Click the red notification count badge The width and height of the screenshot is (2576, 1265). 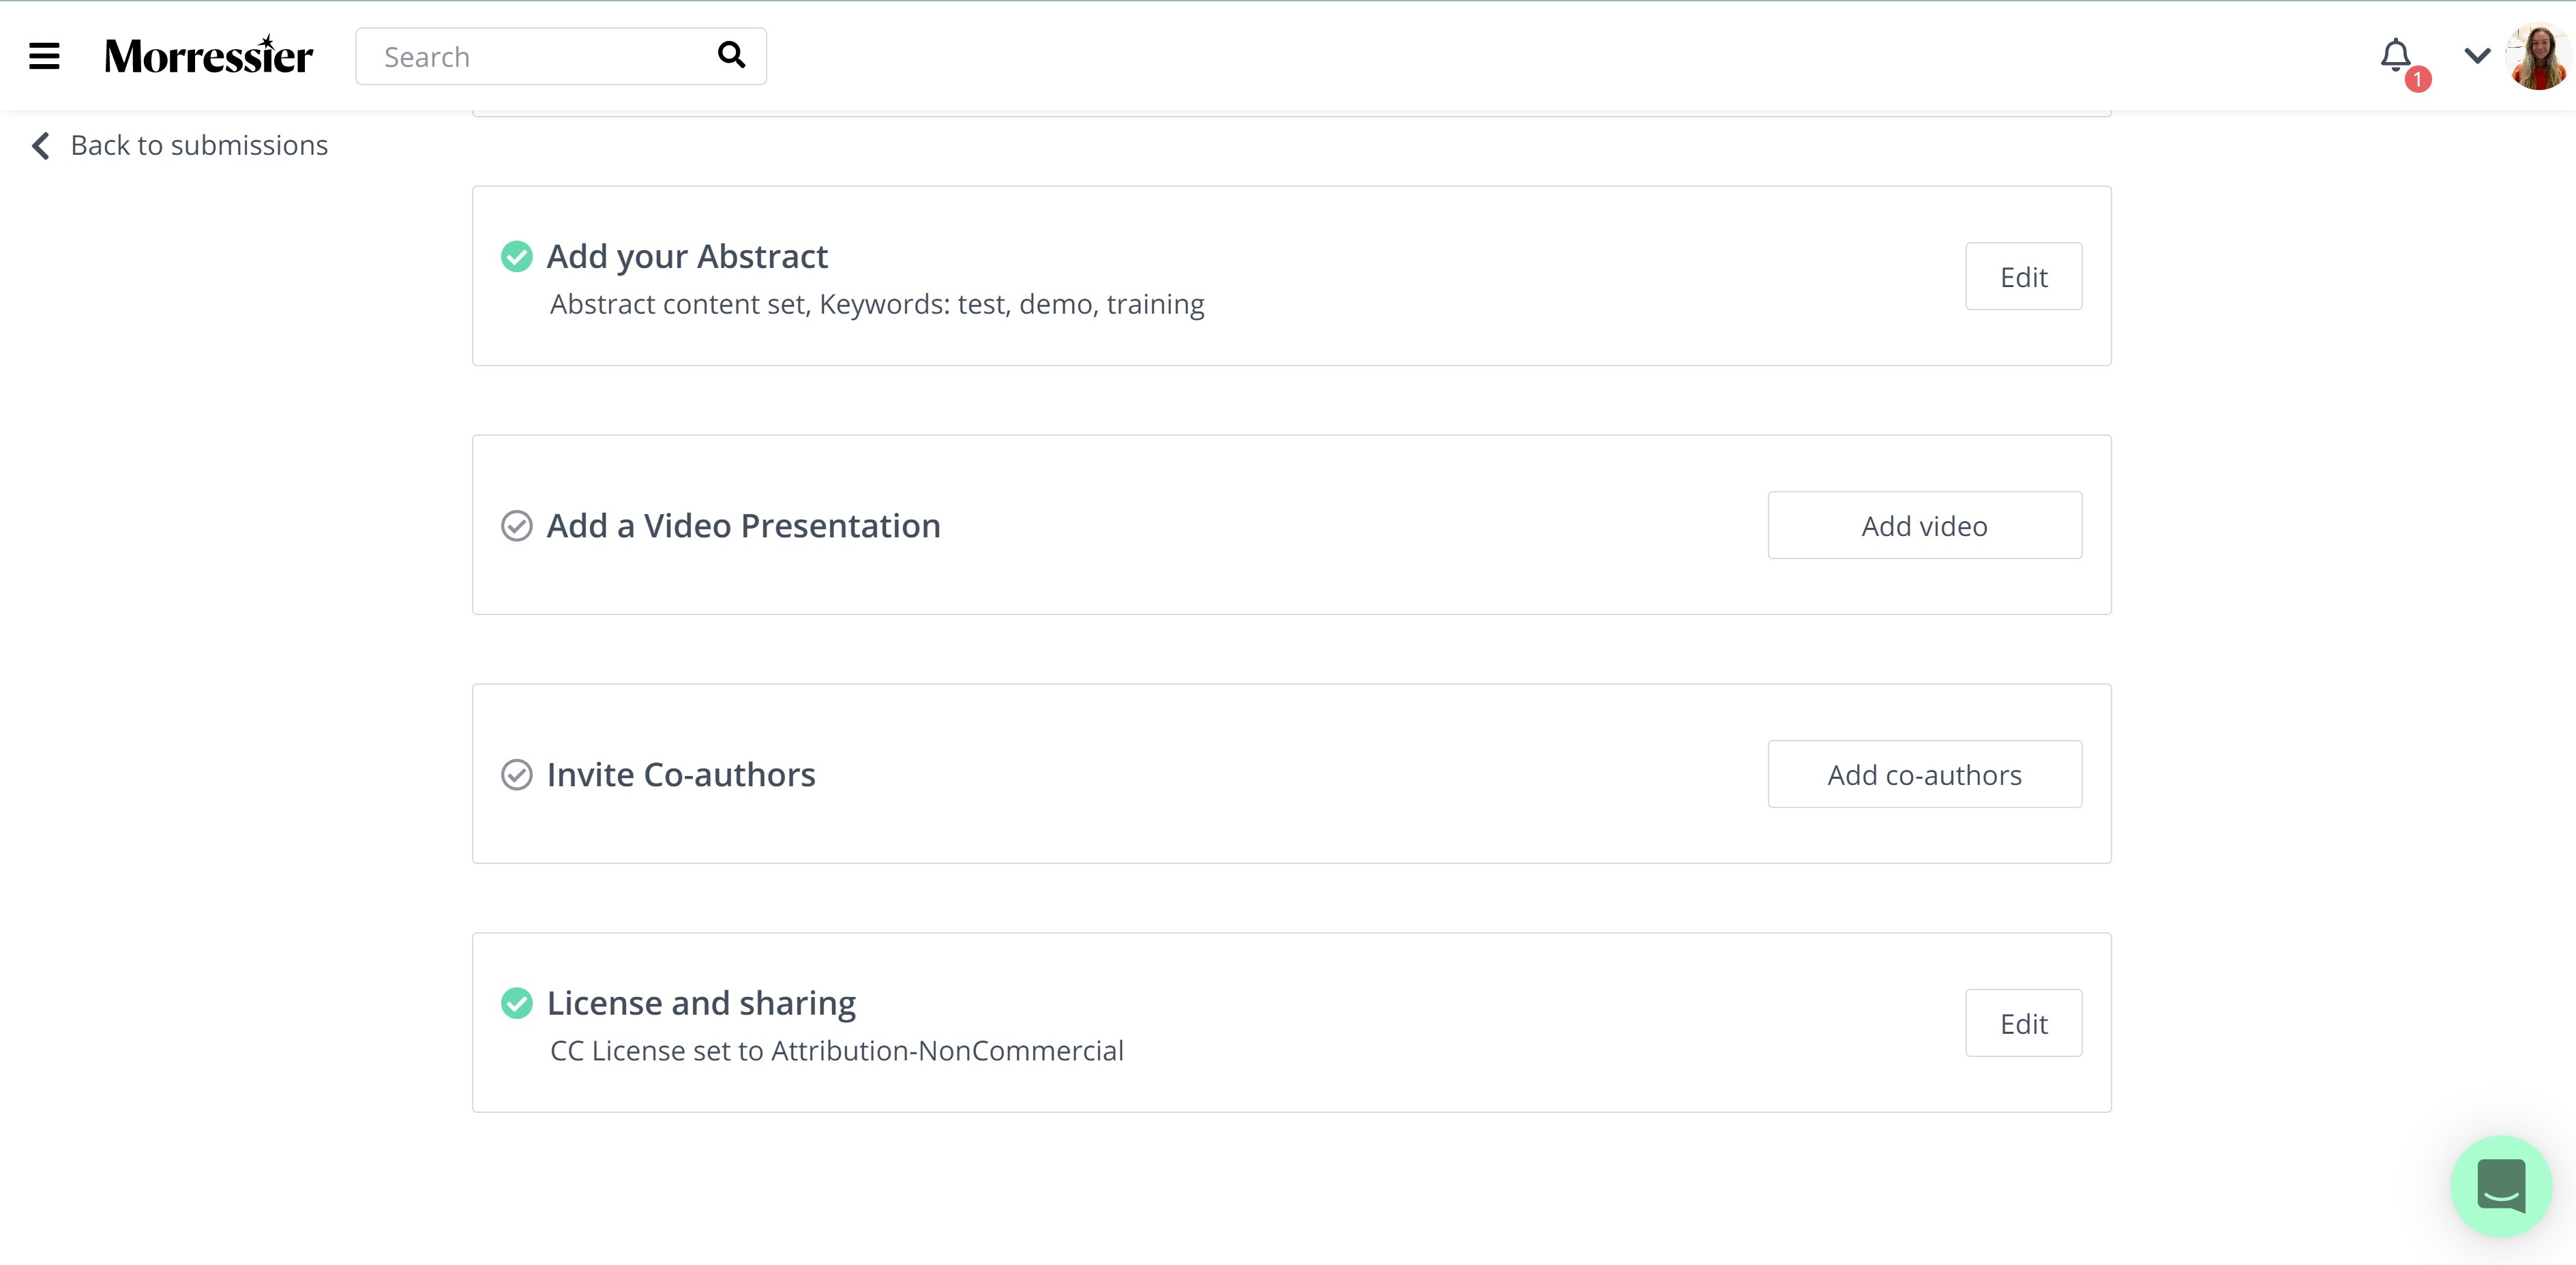point(2418,79)
